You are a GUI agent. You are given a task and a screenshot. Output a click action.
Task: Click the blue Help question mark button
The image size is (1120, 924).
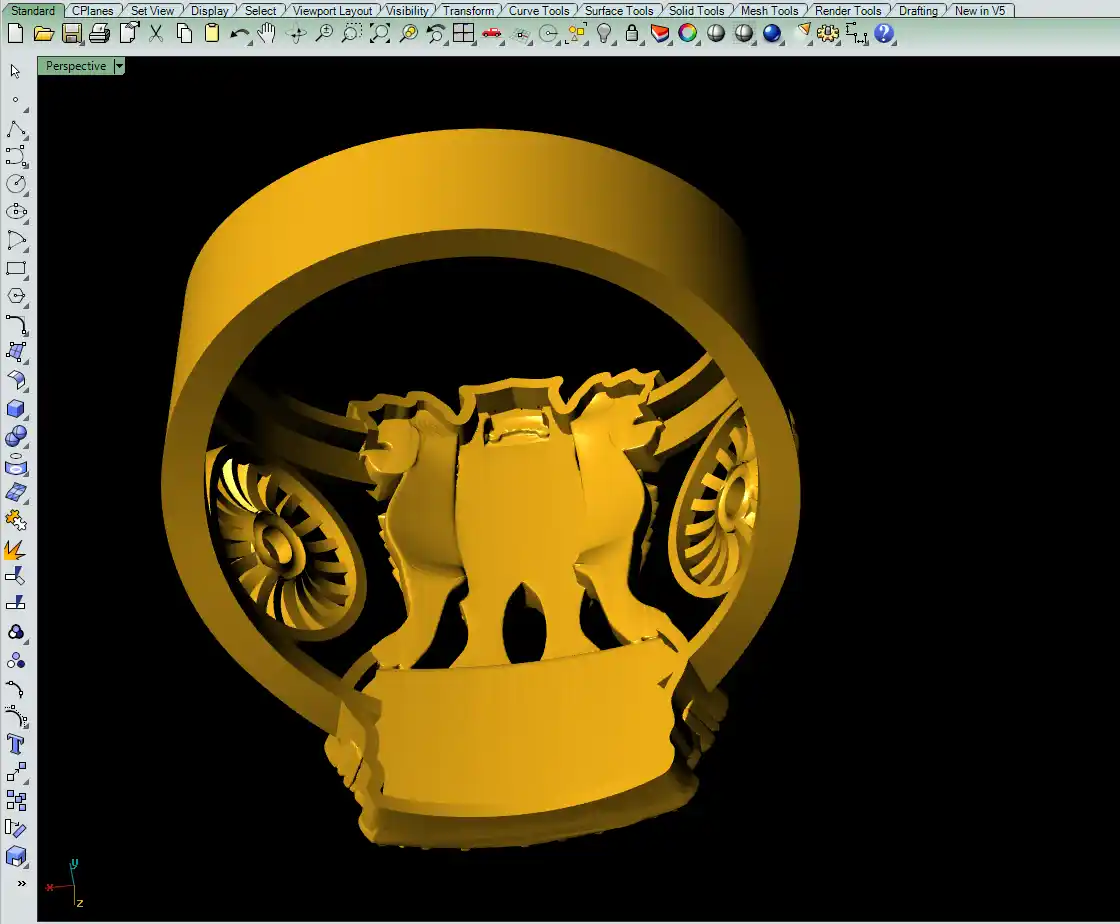click(x=884, y=34)
